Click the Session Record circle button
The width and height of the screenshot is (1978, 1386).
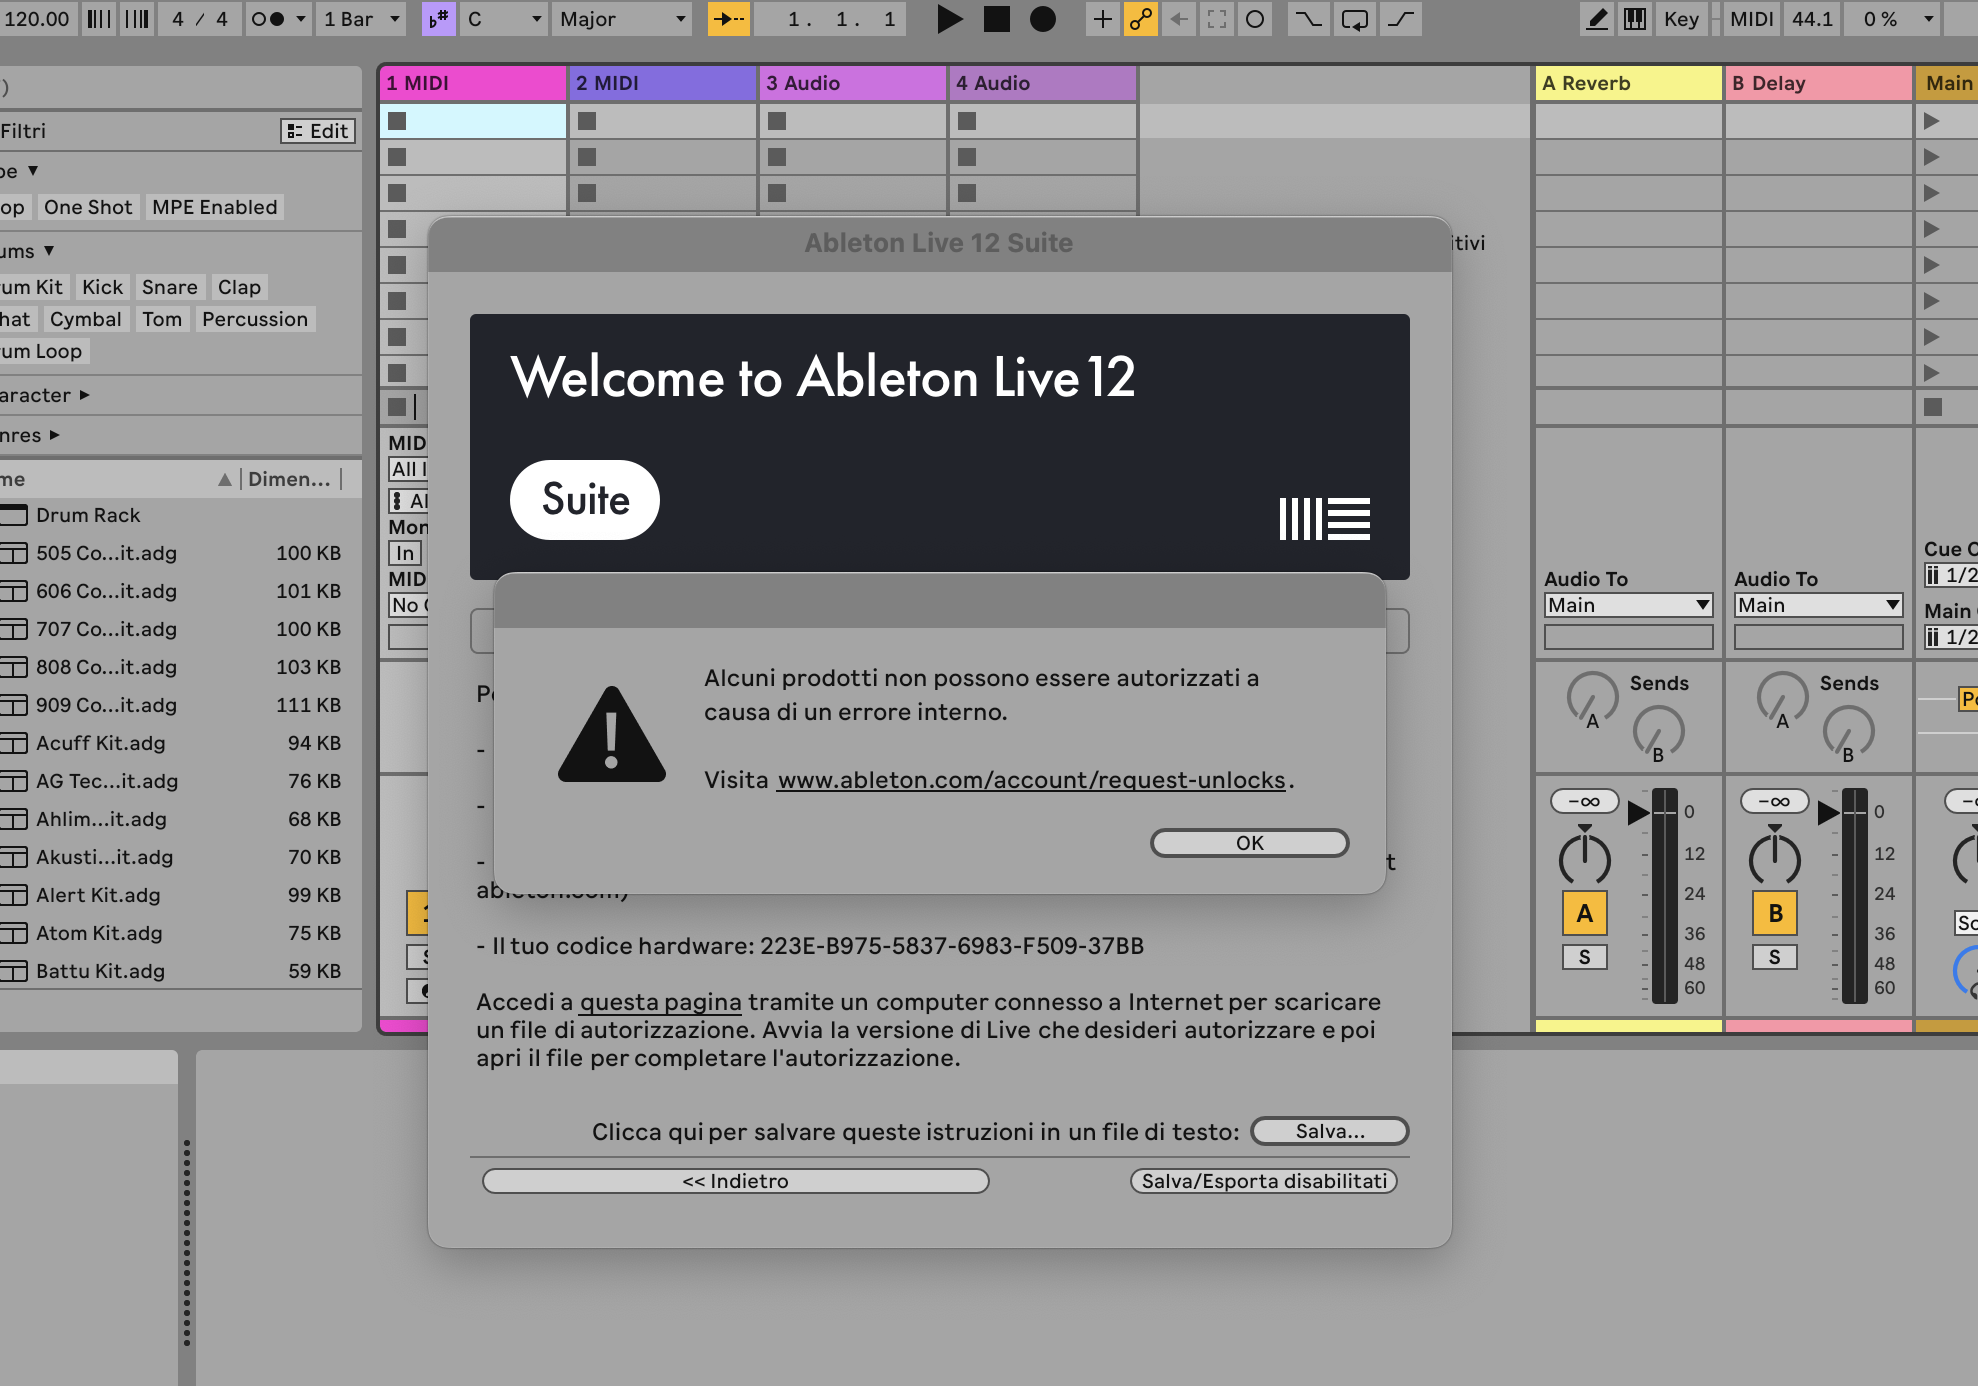click(x=1255, y=19)
